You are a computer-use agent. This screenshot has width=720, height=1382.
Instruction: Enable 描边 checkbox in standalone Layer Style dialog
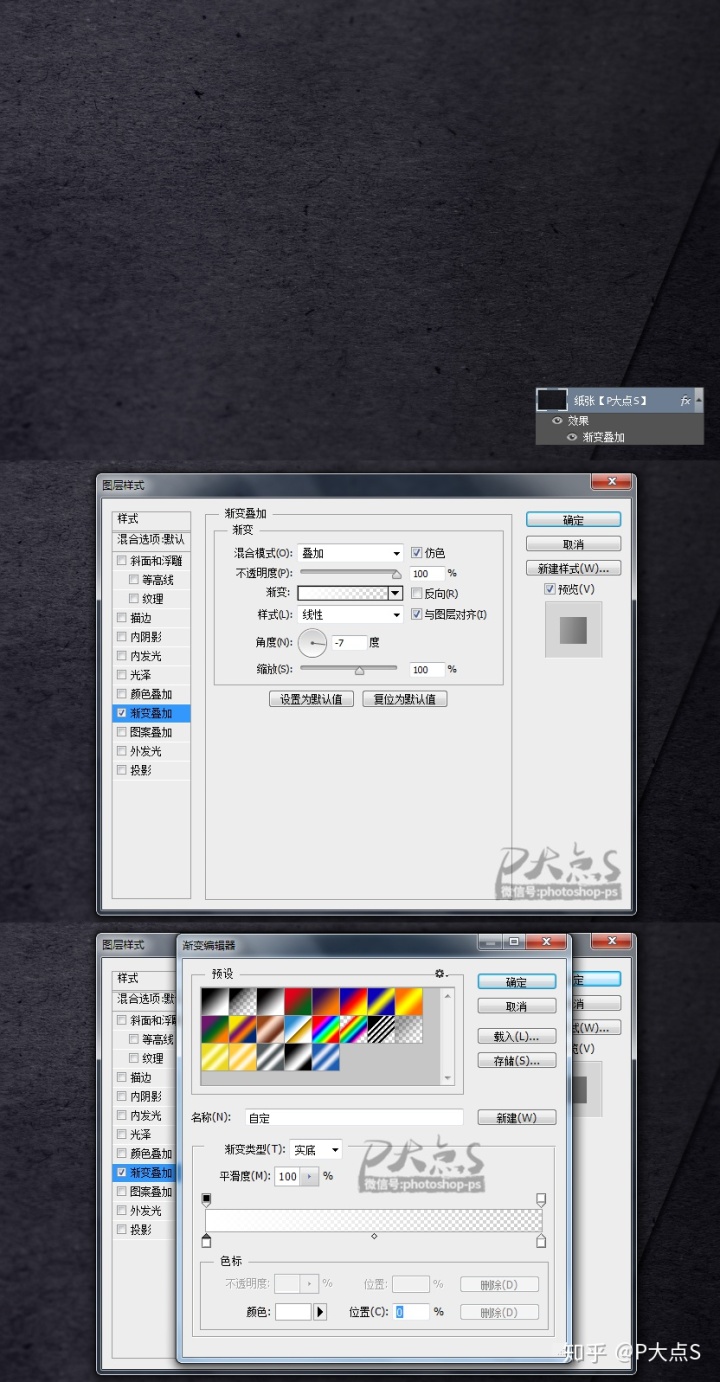(122, 618)
